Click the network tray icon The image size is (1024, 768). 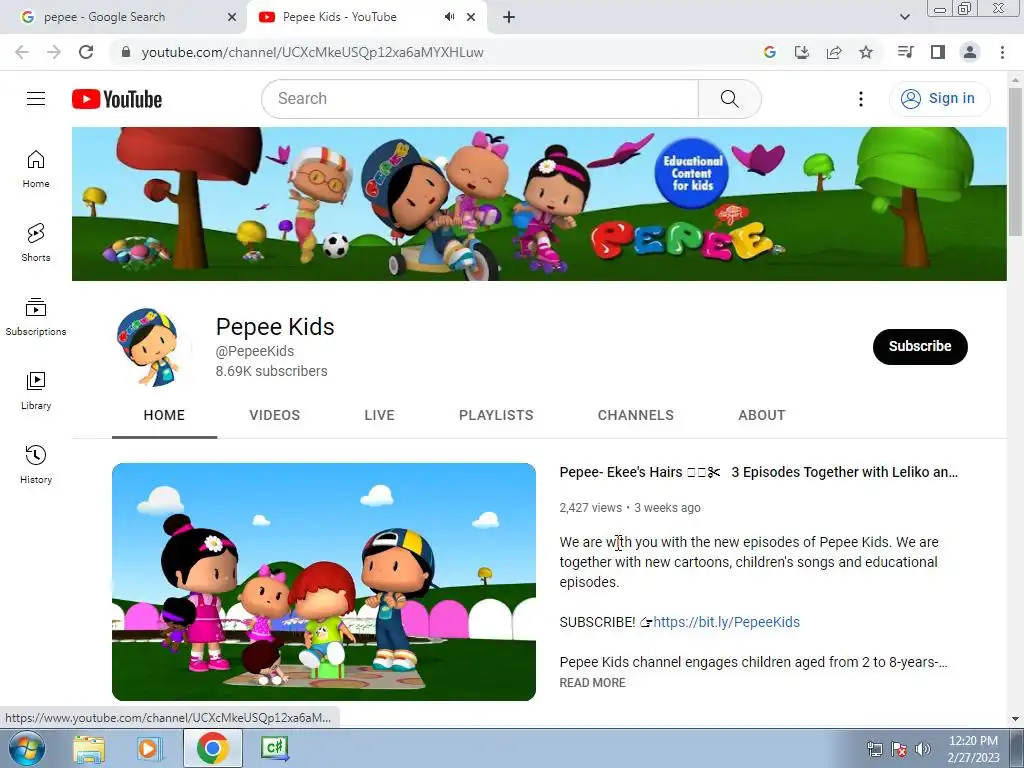coord(874,749)
